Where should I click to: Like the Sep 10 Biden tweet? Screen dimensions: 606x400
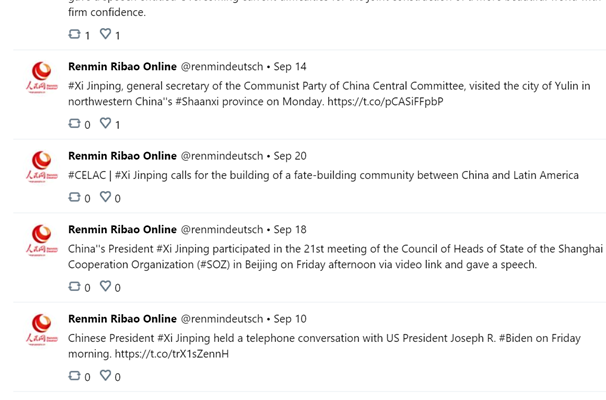(x=106, y=375)
